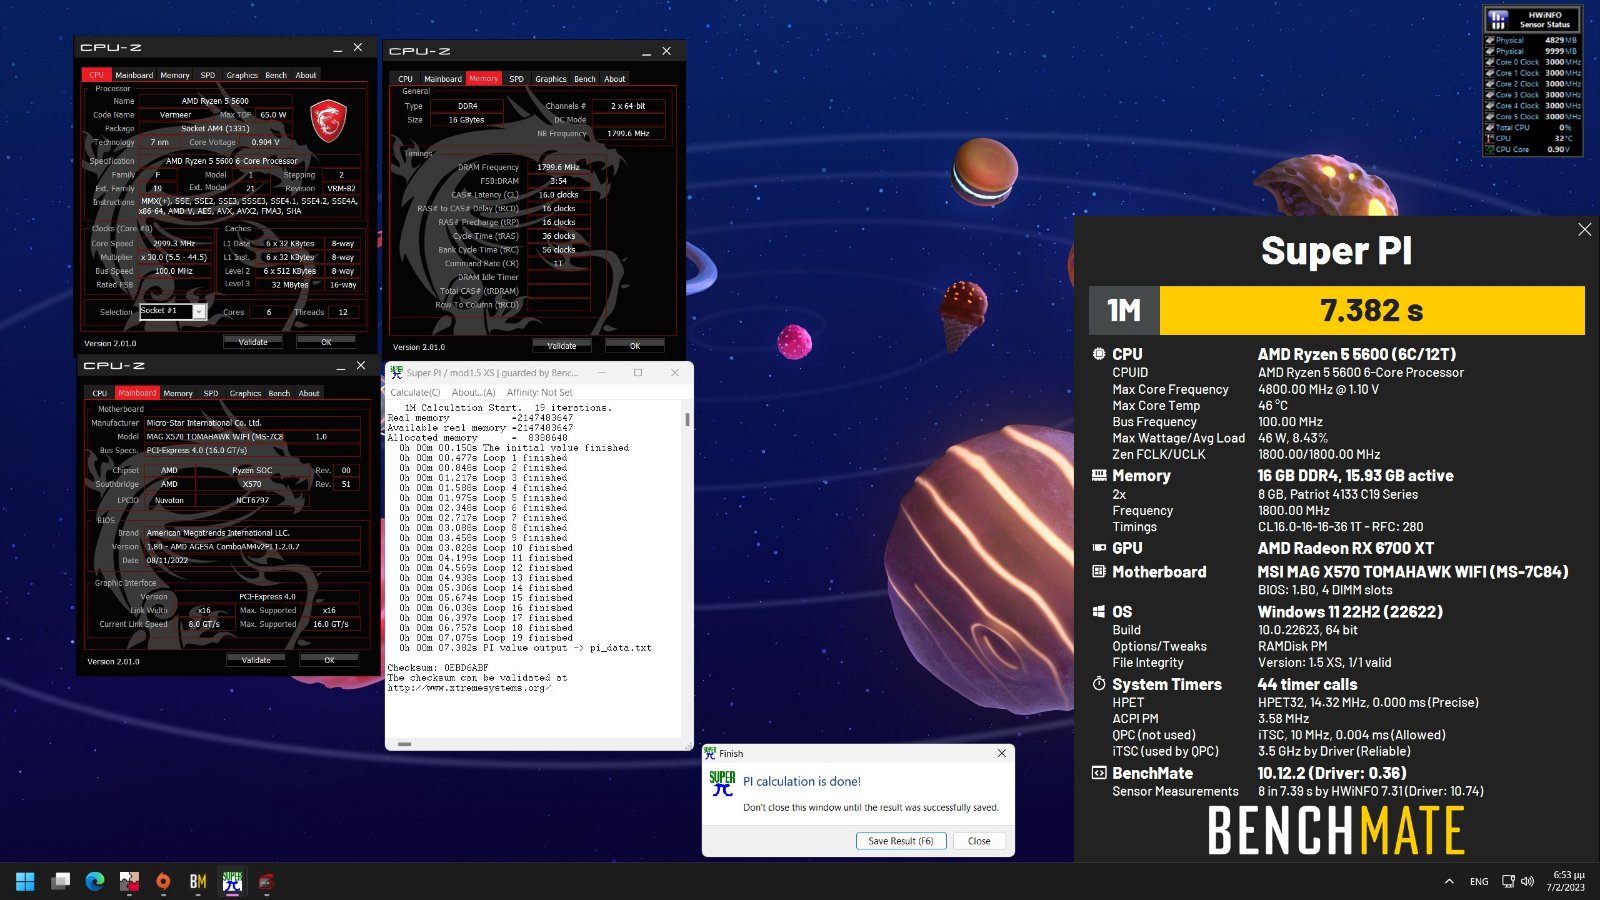Click the System Timers stopwatch icon
This screenshot has width=1600, height=900.
[1099, 684]
